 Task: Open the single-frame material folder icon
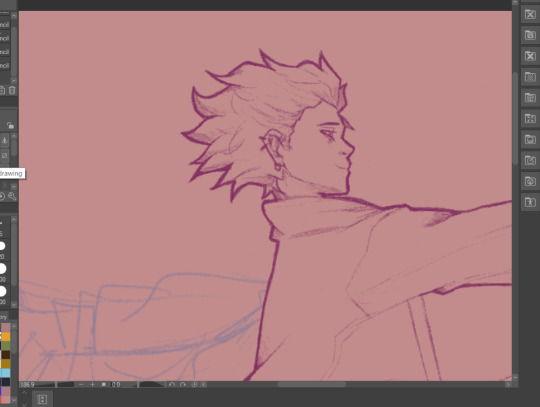click(530, 98)
